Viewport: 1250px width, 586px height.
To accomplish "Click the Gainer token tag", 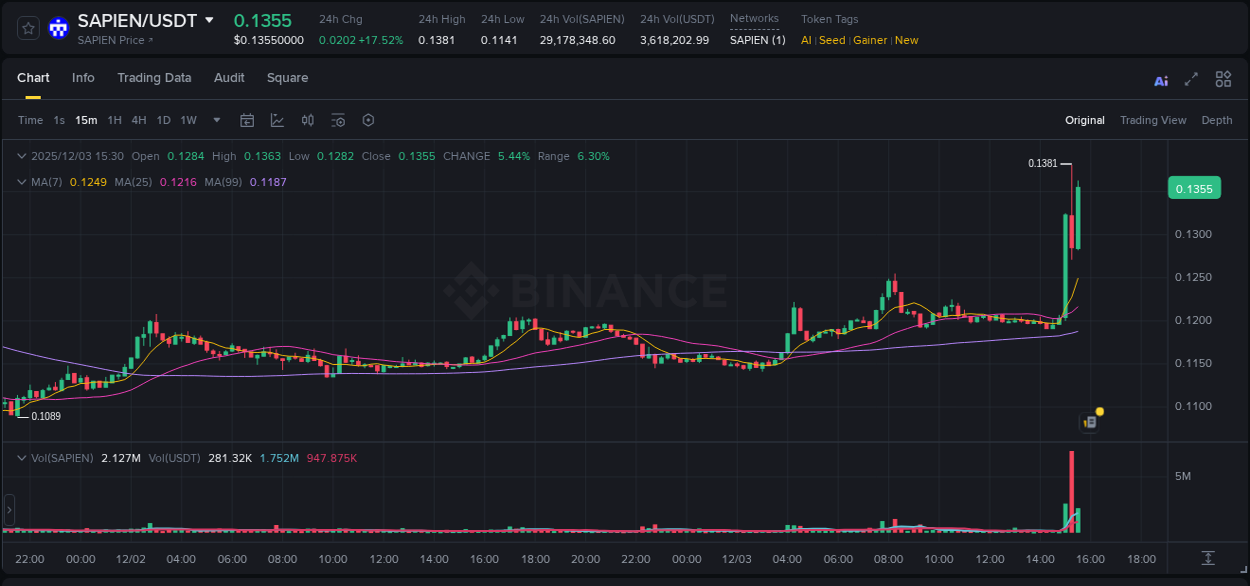I will 870,40.
